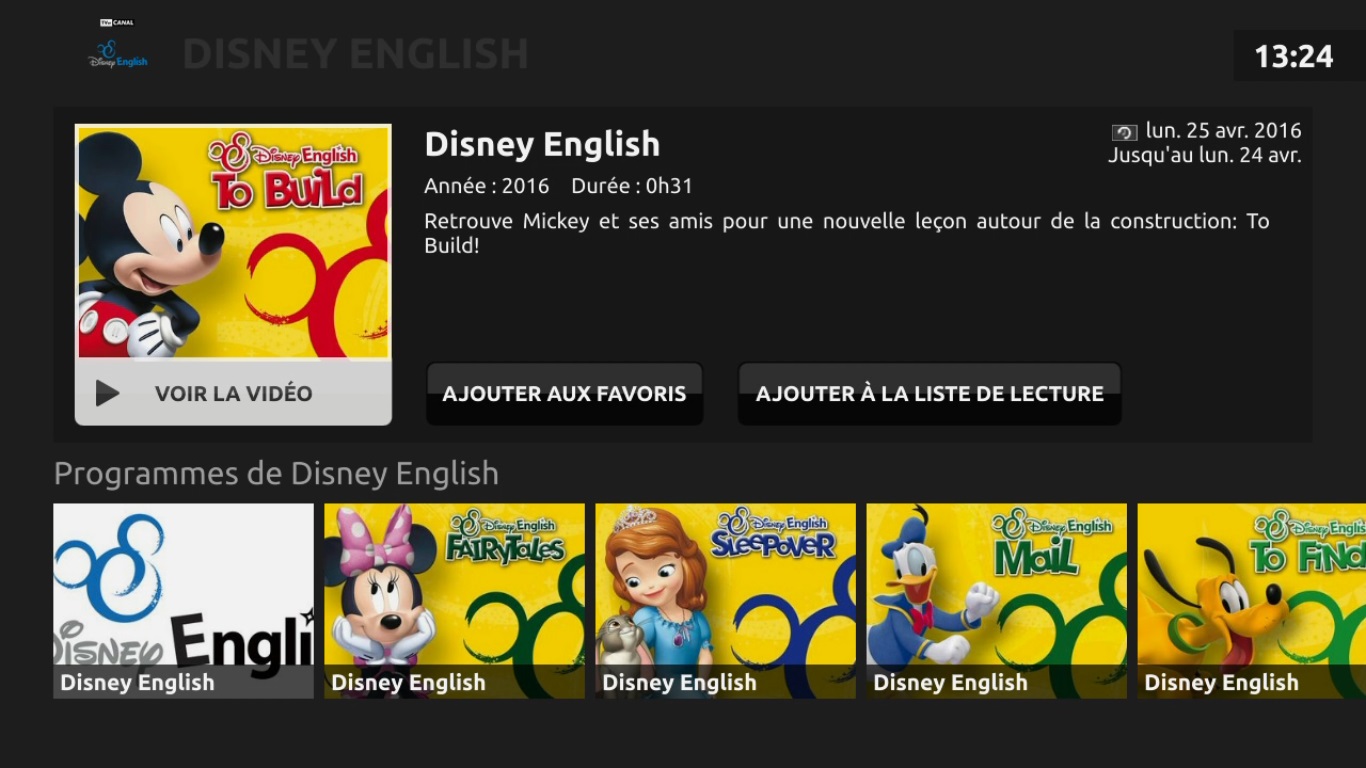Select the VOIR LA VIDÉO text label
Screen dimensions: 1366x768
point(233,394)
